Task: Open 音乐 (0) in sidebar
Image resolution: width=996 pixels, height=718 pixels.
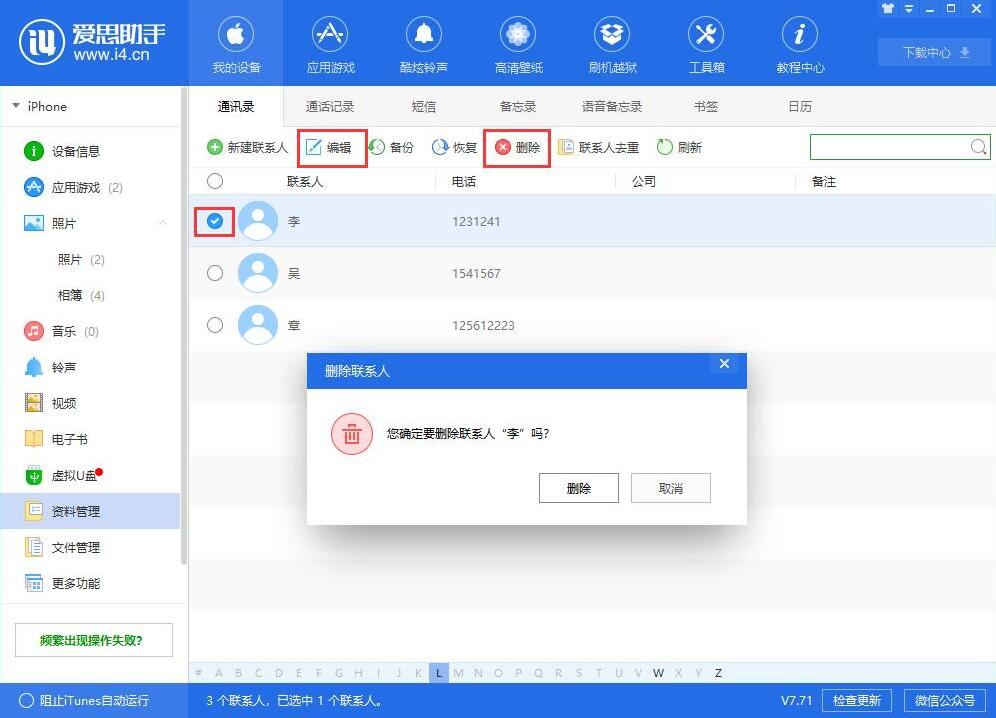Action: click(x=90, y=331)
